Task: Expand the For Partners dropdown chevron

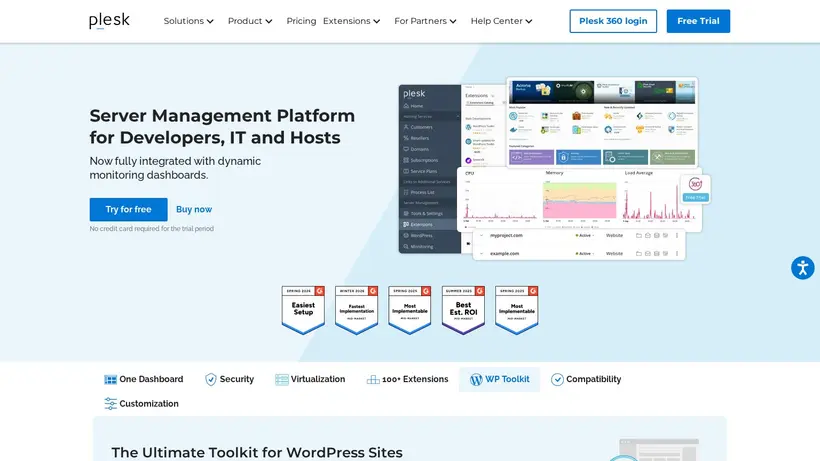Action: coord(453,21)
